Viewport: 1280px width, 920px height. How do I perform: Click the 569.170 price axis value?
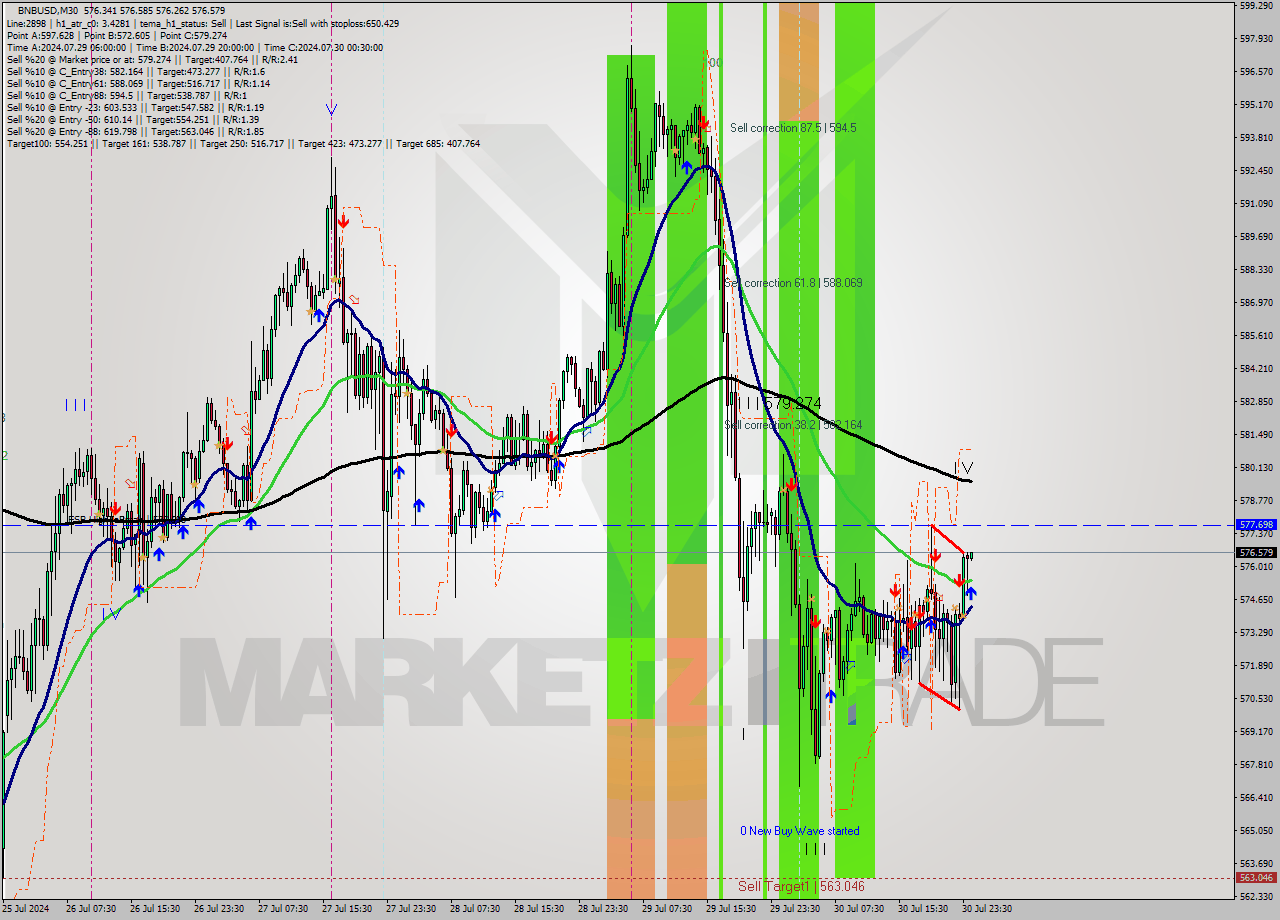coord(1256,732)
